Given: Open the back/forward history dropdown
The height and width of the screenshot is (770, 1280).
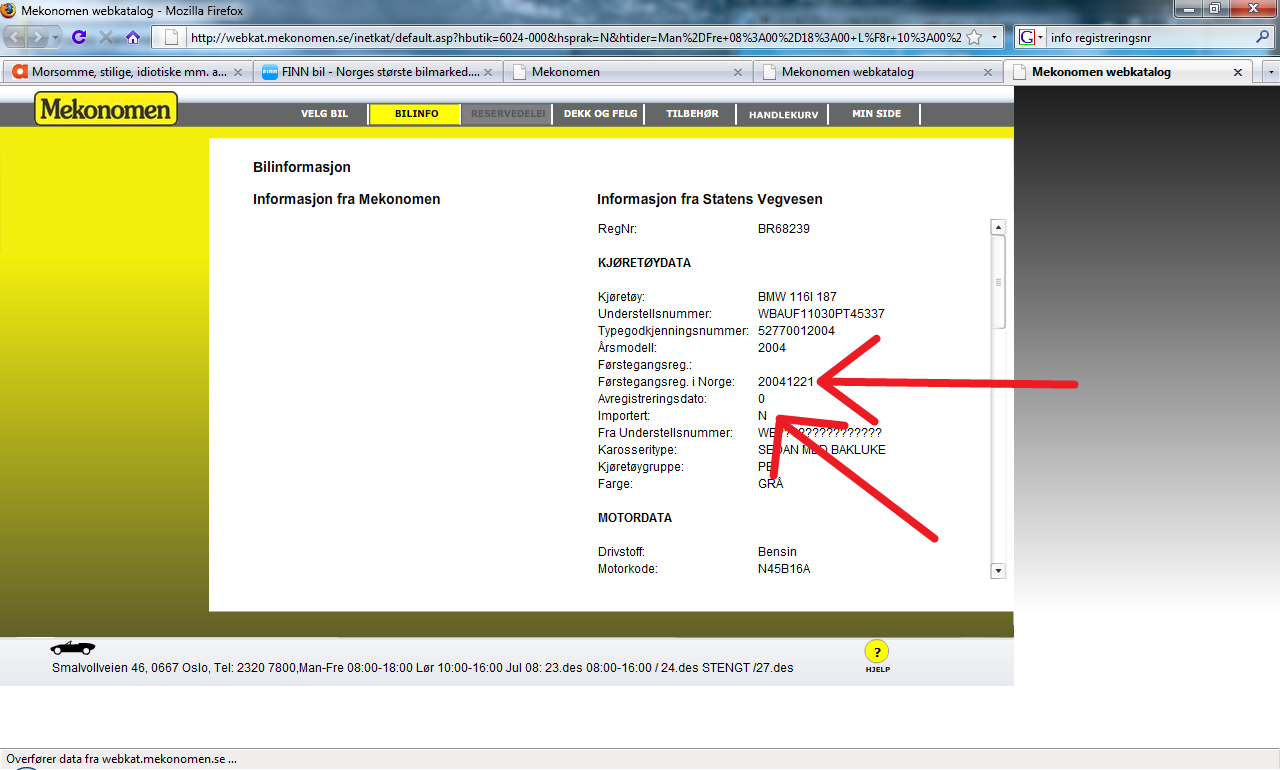Looking at the screenshot, I should [56, 37].
